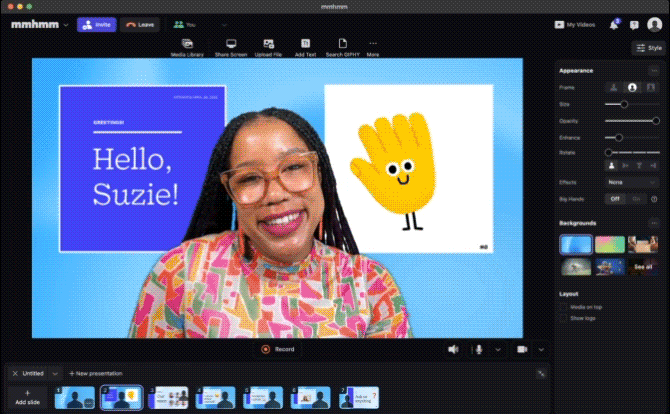
Task: Set Big Hands to On
Action: pos(636,199)
